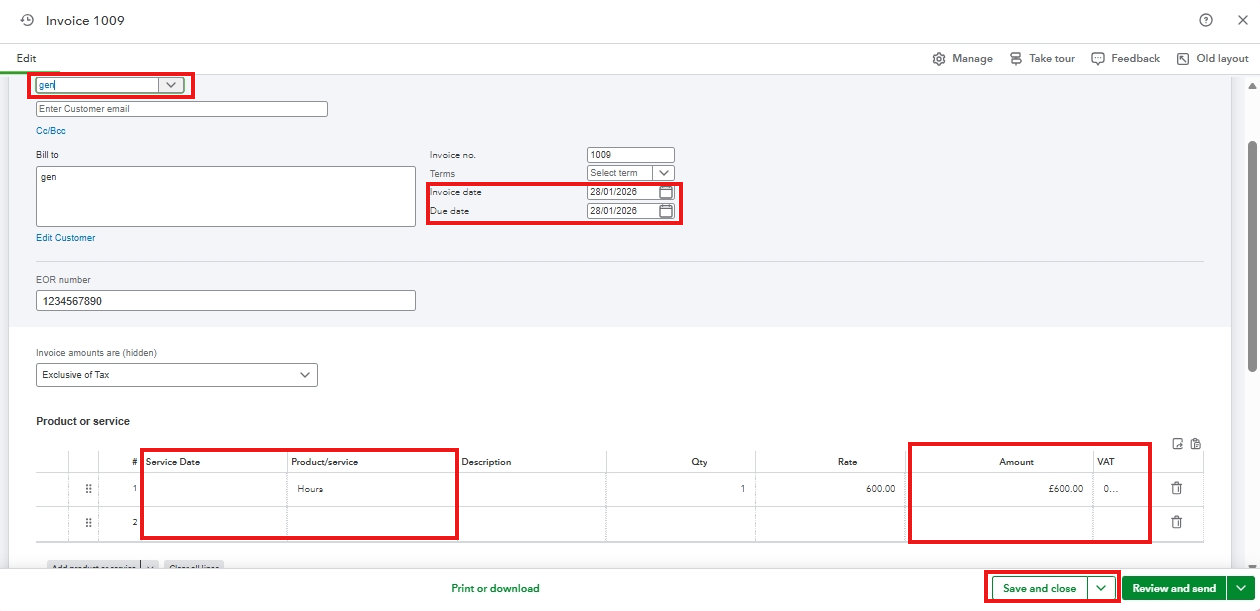Image resolution: width=1260 pixels, height=611 pixels.
Task: Grab the drag handle on line 1
Action: 88,489
